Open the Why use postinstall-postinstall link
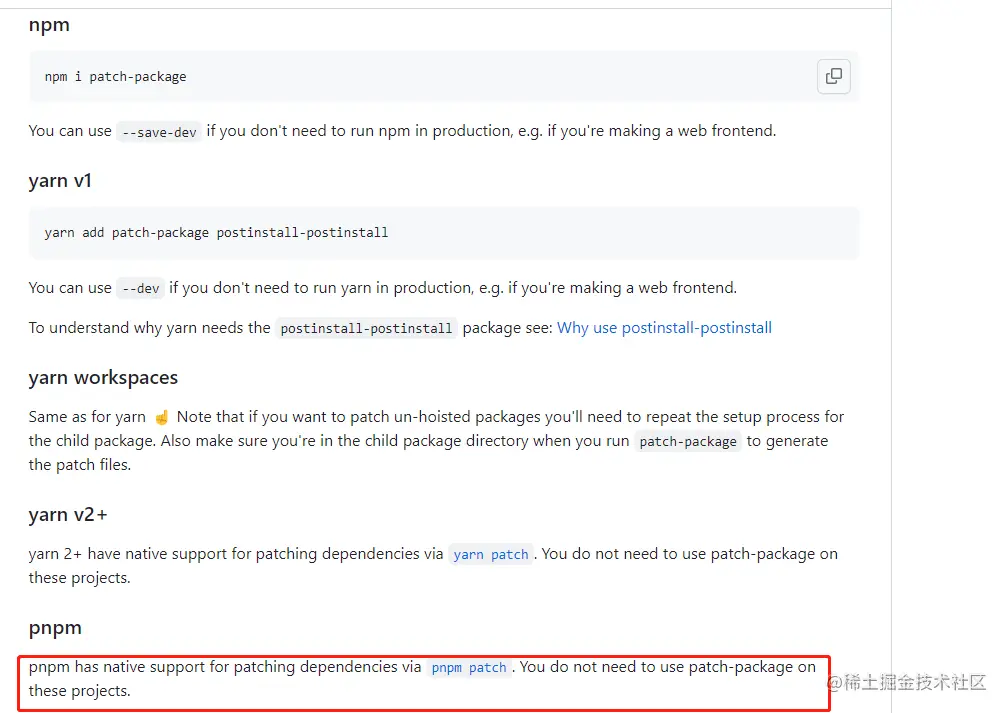 [x=664, y=328]
